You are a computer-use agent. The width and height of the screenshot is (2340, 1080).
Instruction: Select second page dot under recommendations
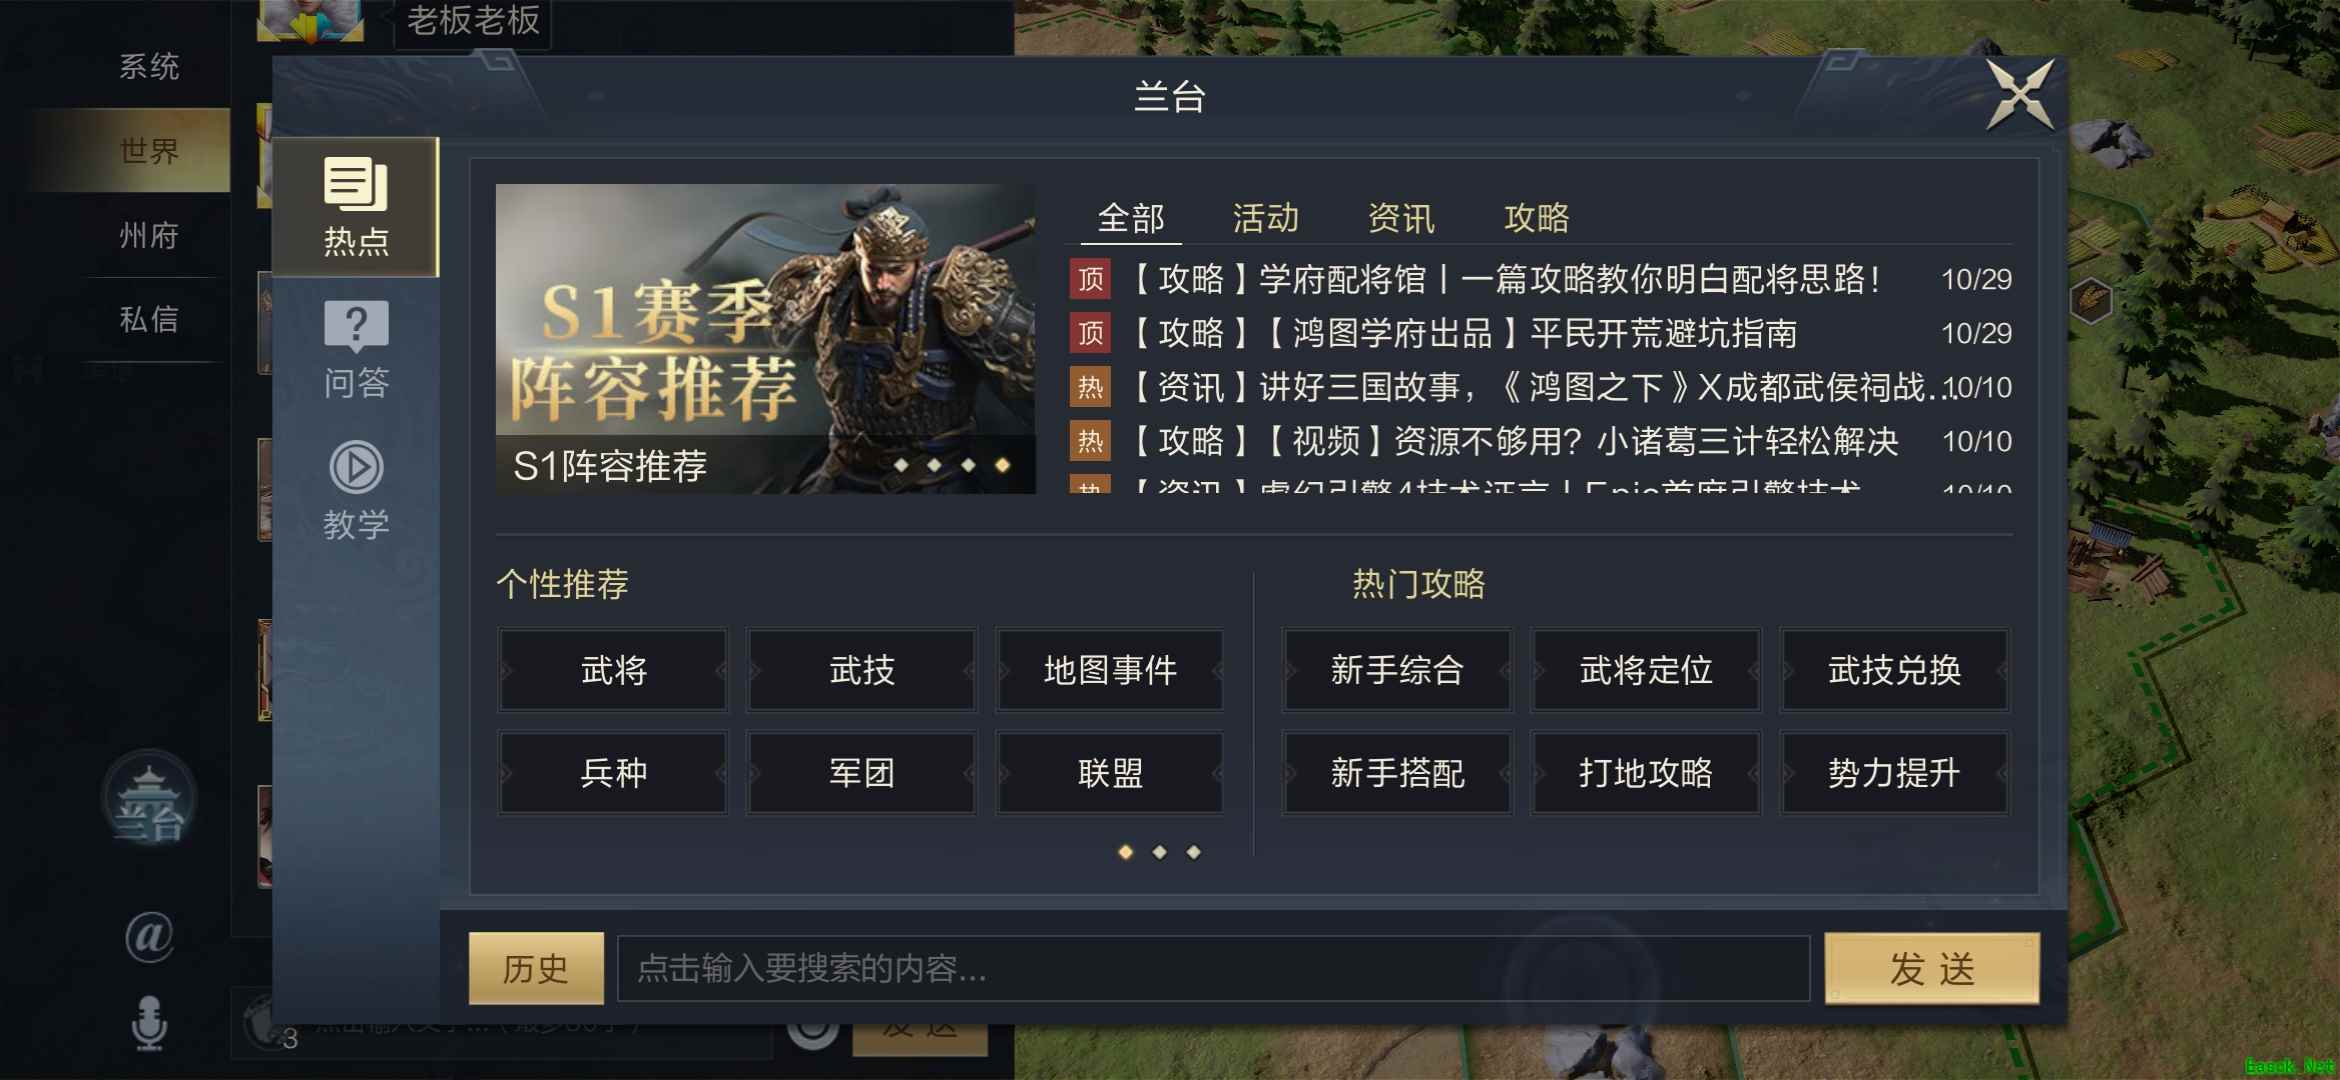point(1159,852)
